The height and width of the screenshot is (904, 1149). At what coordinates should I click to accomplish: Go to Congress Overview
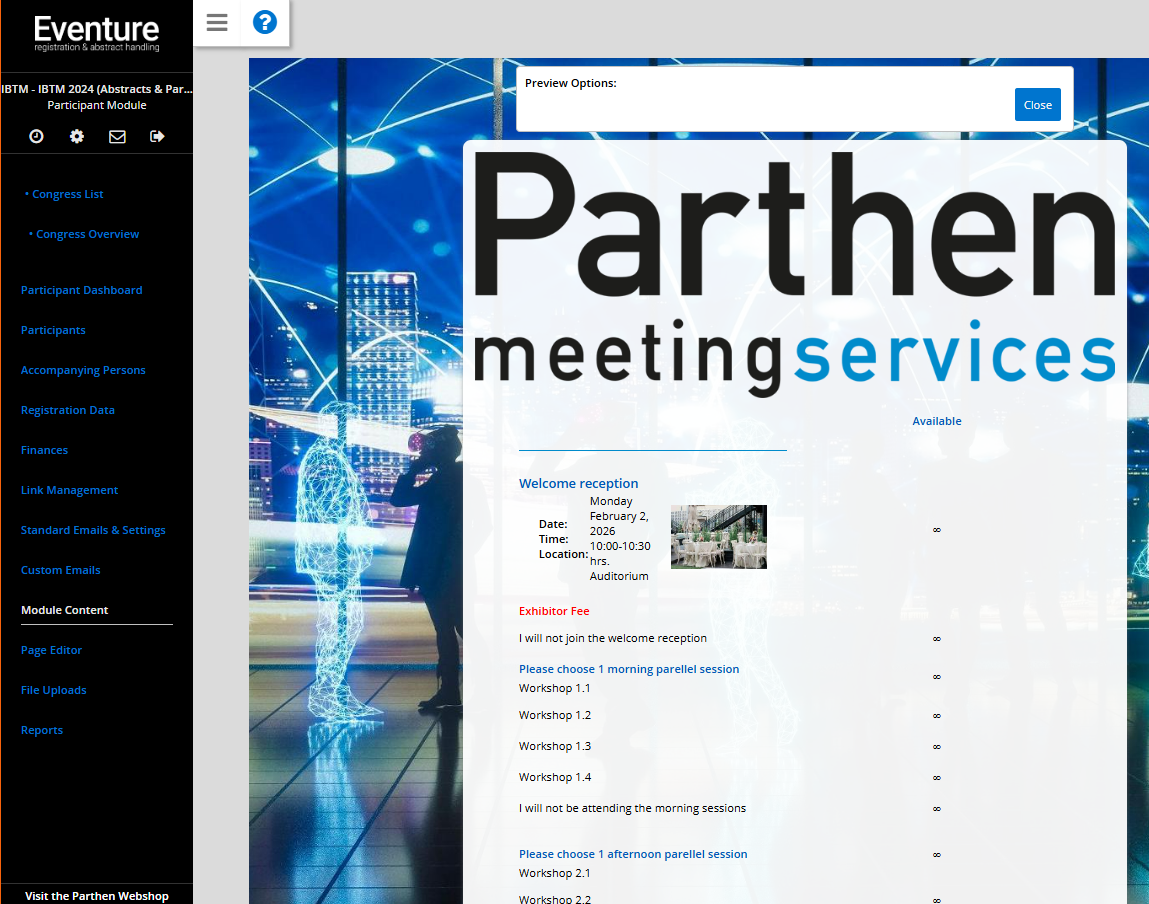[x=87, y=234]
